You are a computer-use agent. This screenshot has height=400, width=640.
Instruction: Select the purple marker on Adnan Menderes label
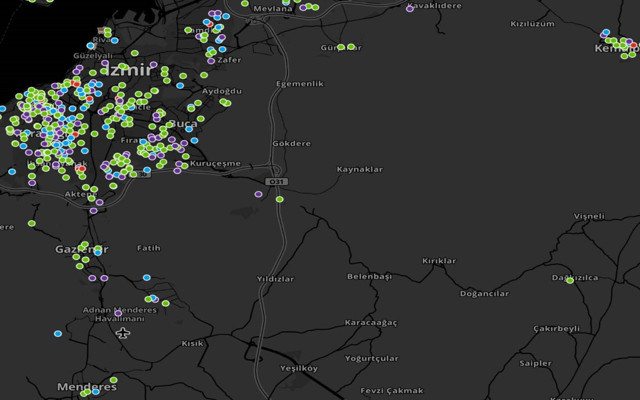point(118,313)
